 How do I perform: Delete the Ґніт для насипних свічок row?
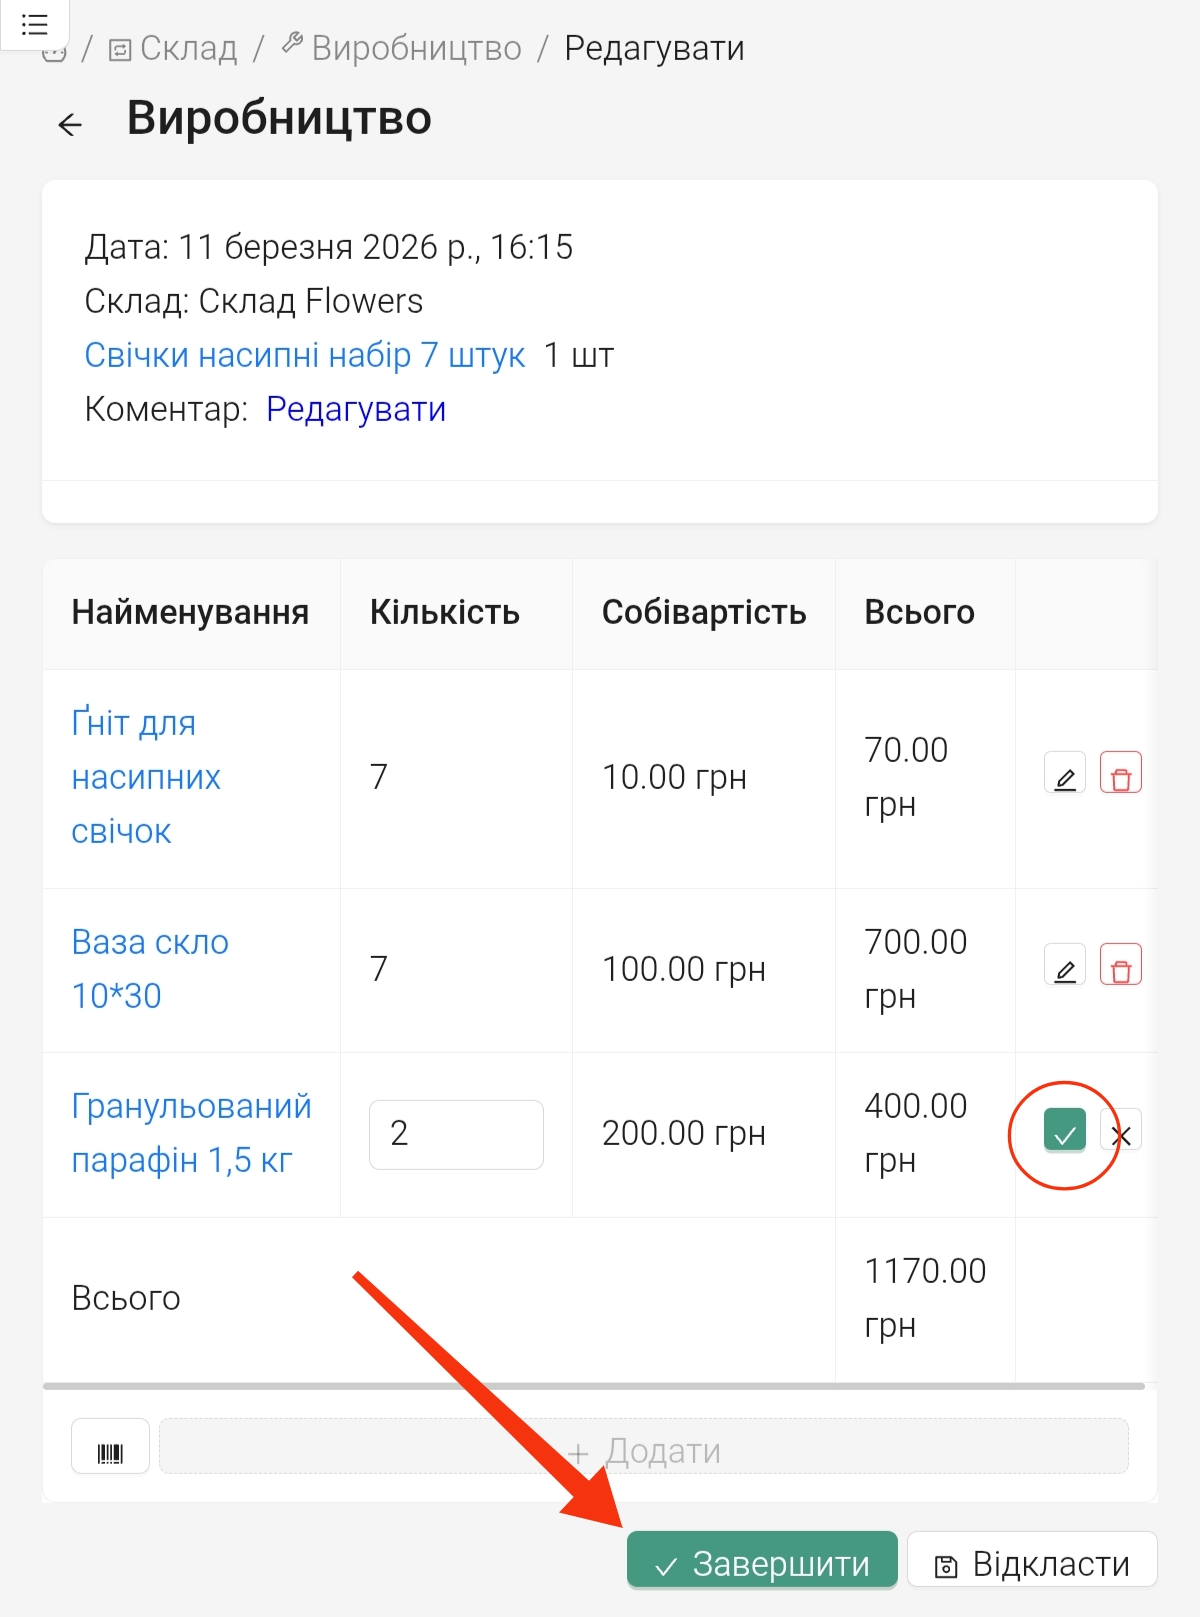click(x=1120, y=773)
